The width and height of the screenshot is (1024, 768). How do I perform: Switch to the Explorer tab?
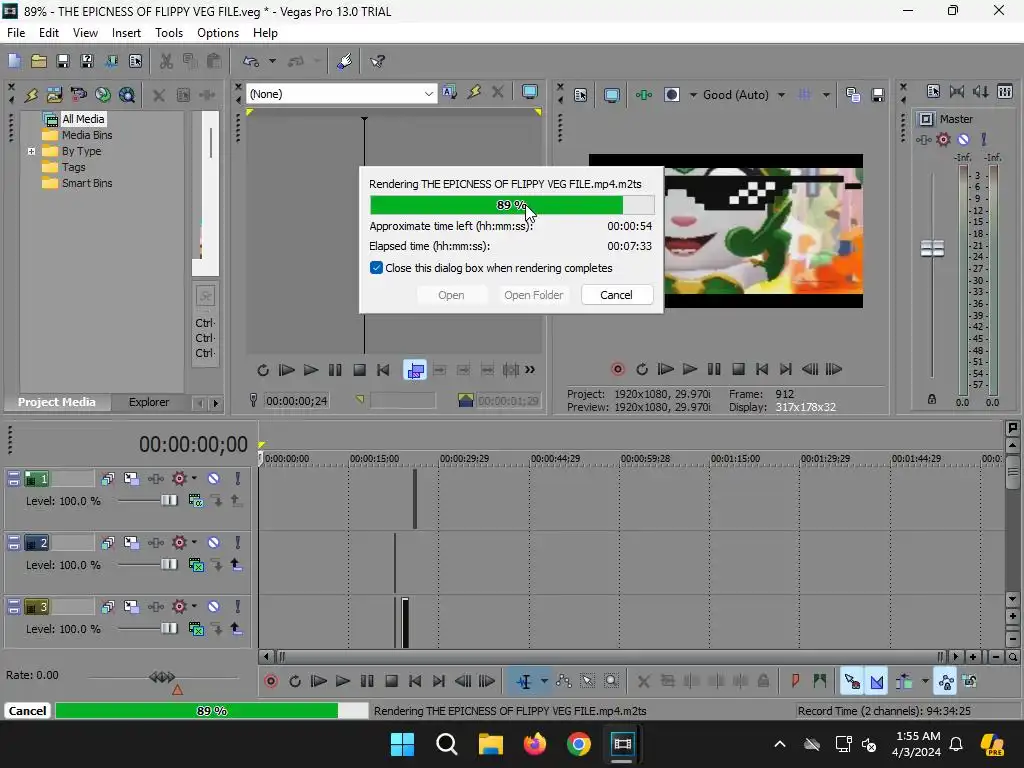pyautogui.click(x=148, y=402)
